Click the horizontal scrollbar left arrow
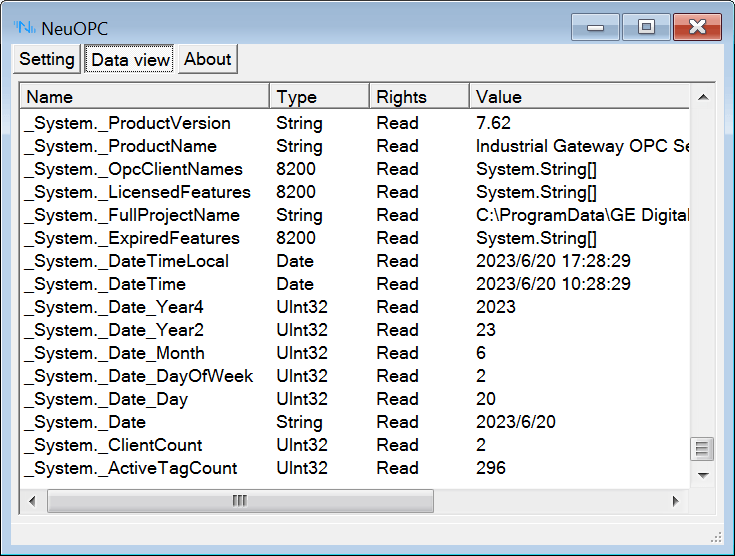Screen dimensions: 735x556 pyautogui.click(x=32, y=501)
